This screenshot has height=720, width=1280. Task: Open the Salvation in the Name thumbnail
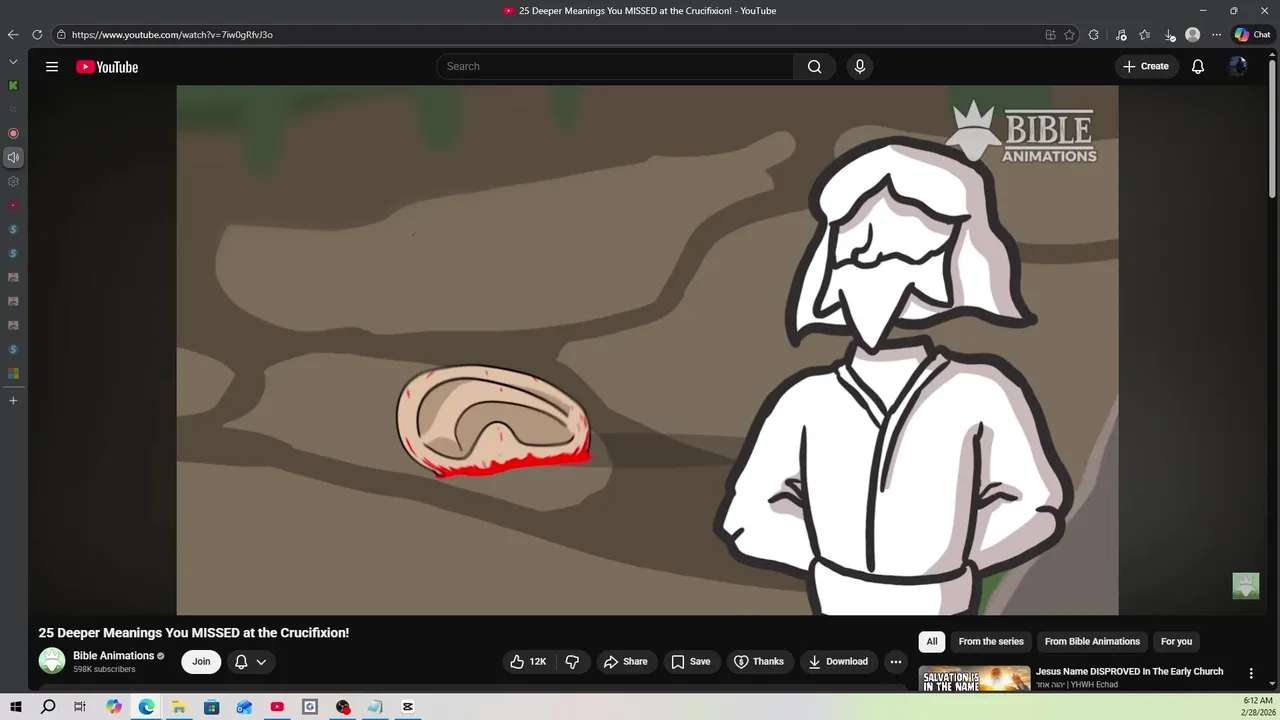(x=974, y=678)
